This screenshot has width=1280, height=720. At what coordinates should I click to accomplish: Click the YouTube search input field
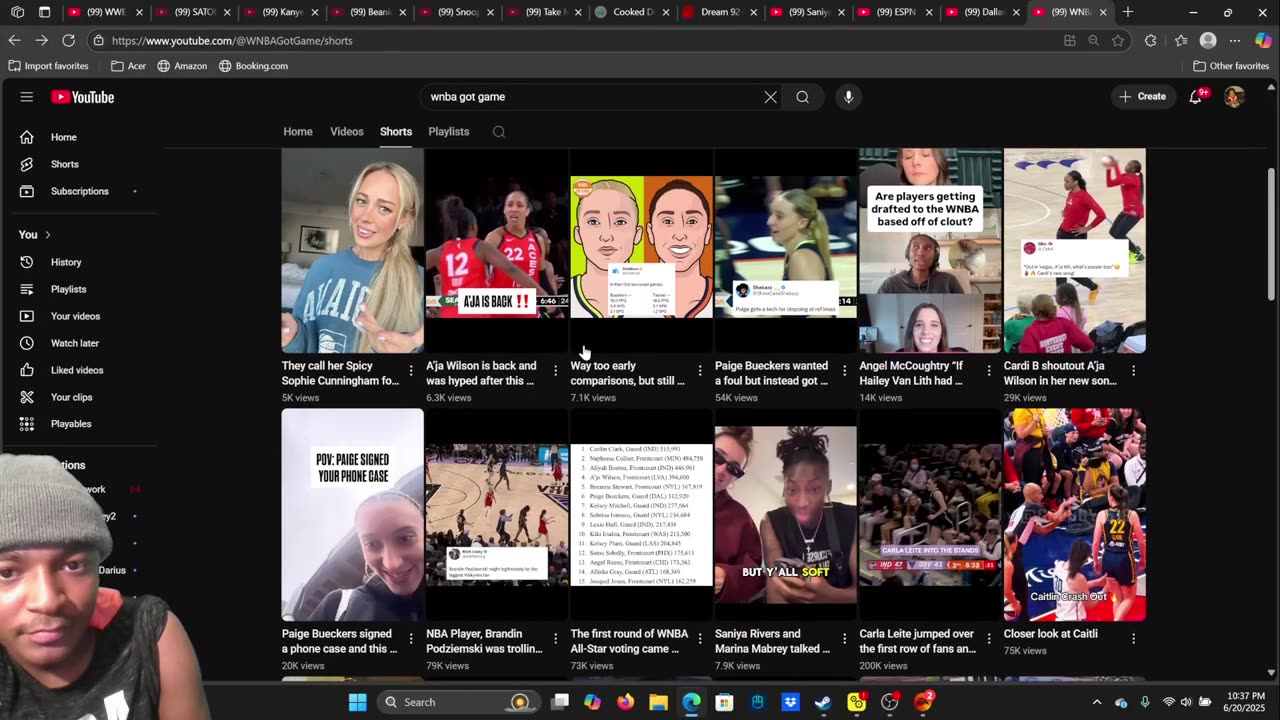tap(590, 97)
